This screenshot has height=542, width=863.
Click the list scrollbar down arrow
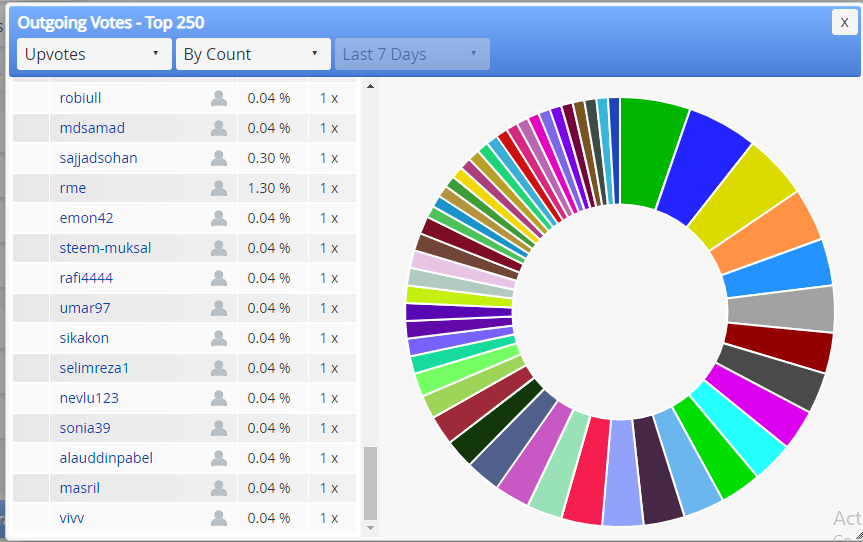tap(370, 528)
